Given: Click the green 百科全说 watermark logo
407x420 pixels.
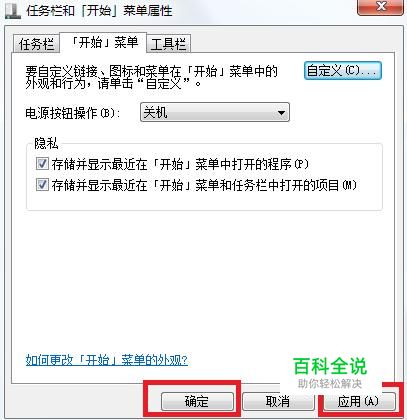Looking at the screenshot, I should tap(330, 366).
